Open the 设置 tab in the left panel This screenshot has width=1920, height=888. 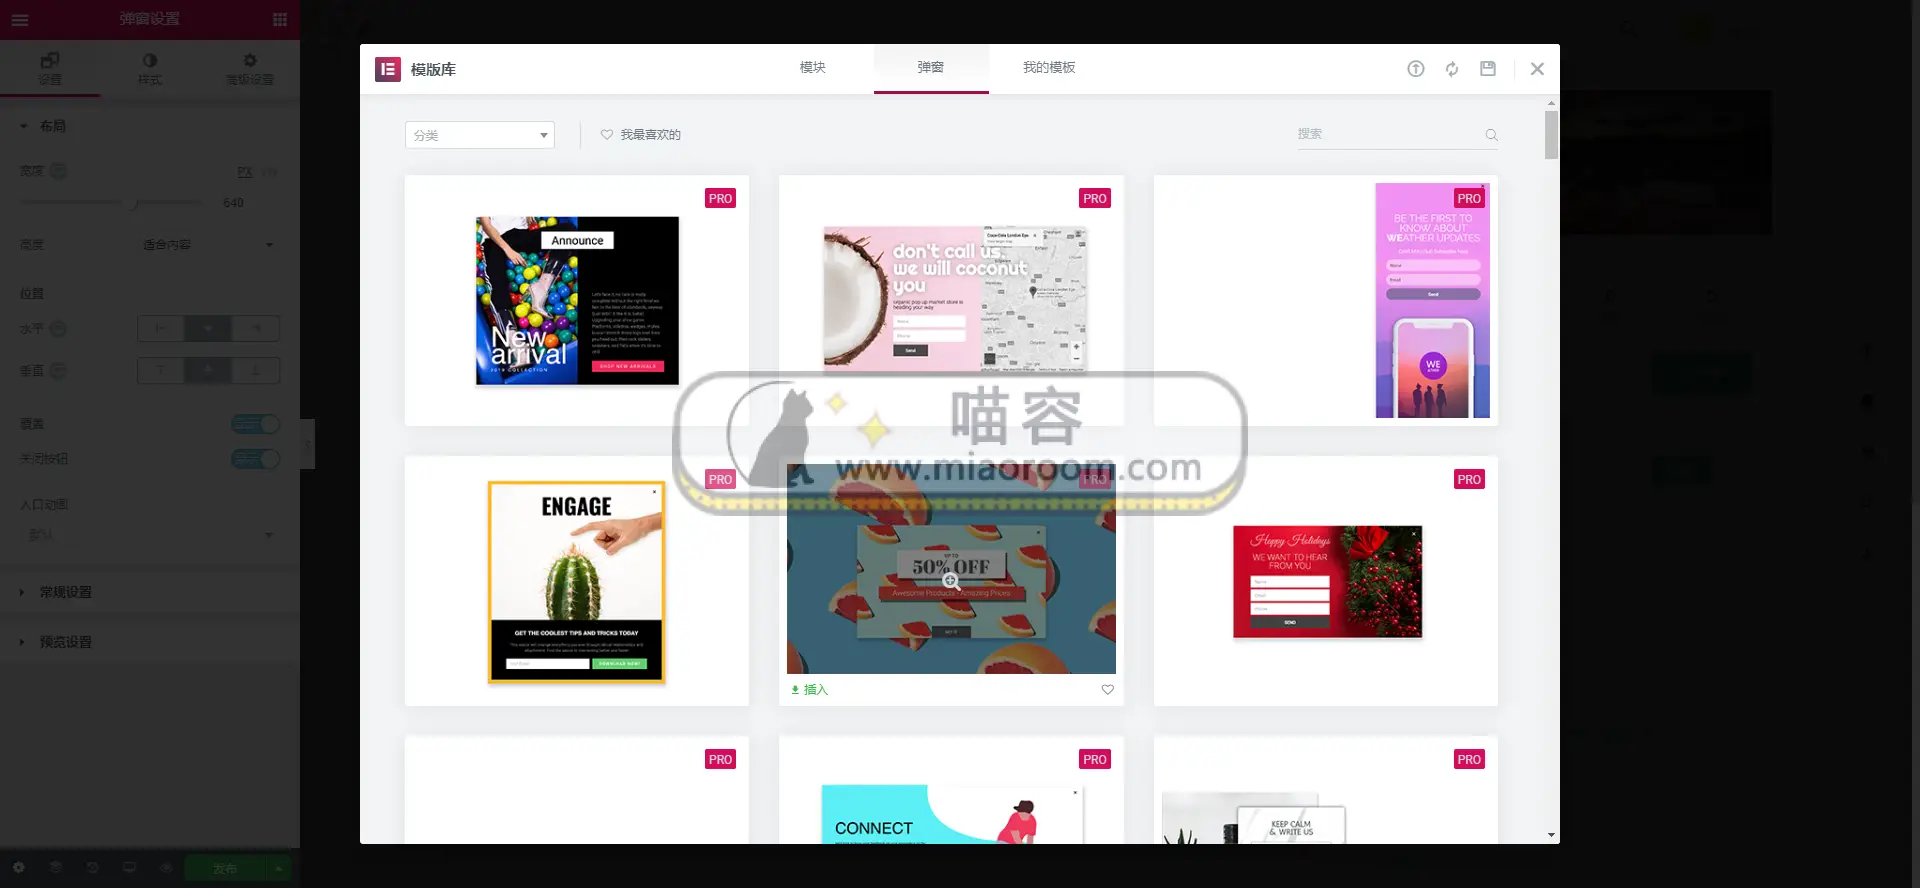click(x=50, y=68)
